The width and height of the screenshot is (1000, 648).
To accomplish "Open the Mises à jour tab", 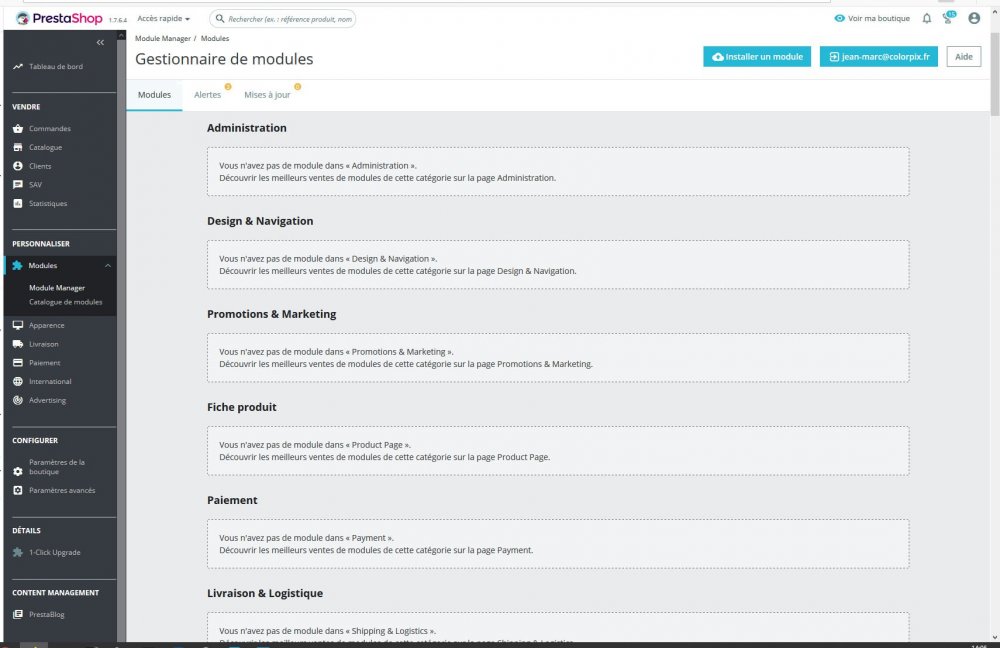I will click(x=266, y=94).
